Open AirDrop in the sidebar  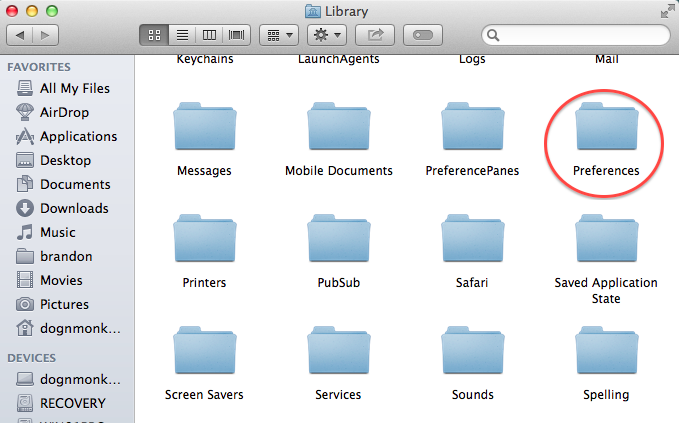pos(64,112)
